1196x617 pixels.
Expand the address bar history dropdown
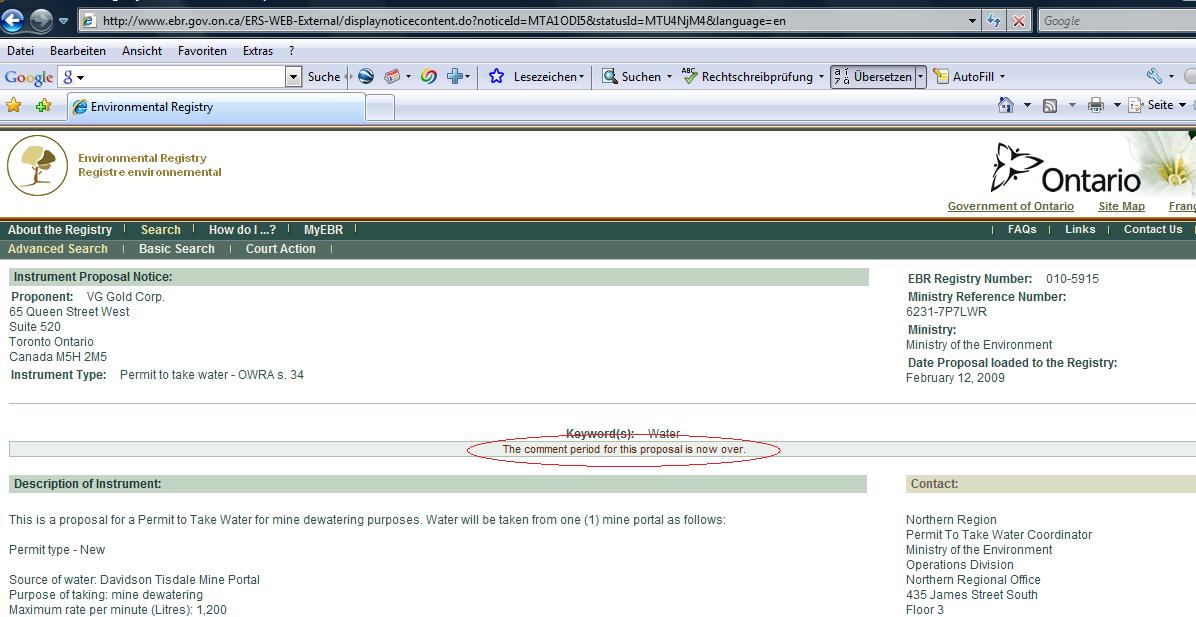click(972, 21)
